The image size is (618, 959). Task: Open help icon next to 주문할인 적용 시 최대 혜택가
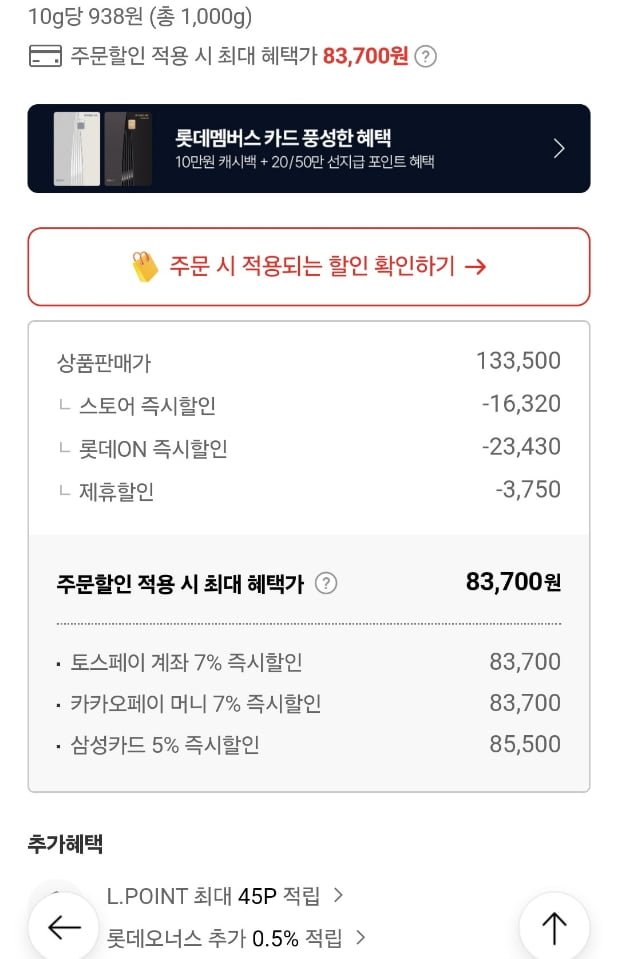[x=326, y=583]
